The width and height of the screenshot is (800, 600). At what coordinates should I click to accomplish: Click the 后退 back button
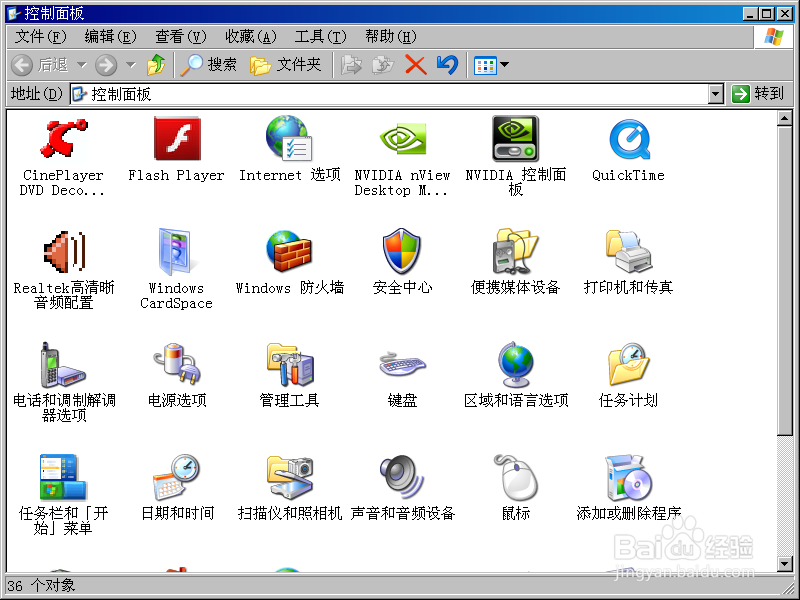tap(40, 65)
